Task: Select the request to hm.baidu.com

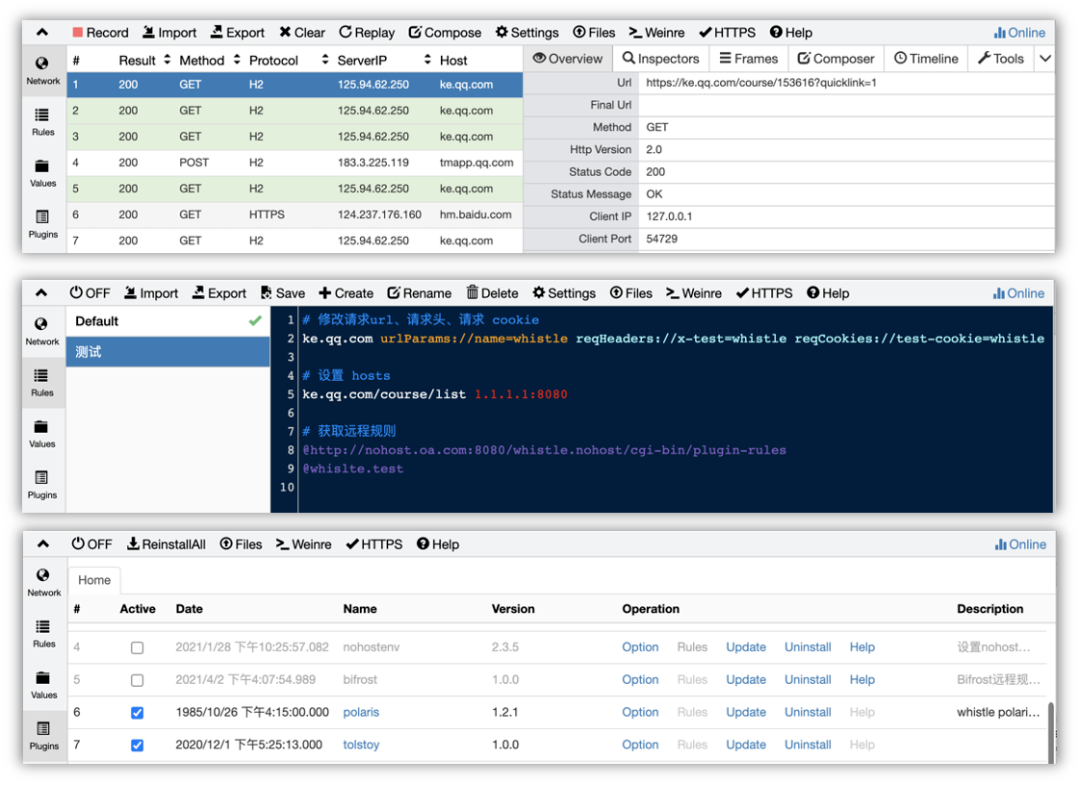Action: (x=295, y=215)
